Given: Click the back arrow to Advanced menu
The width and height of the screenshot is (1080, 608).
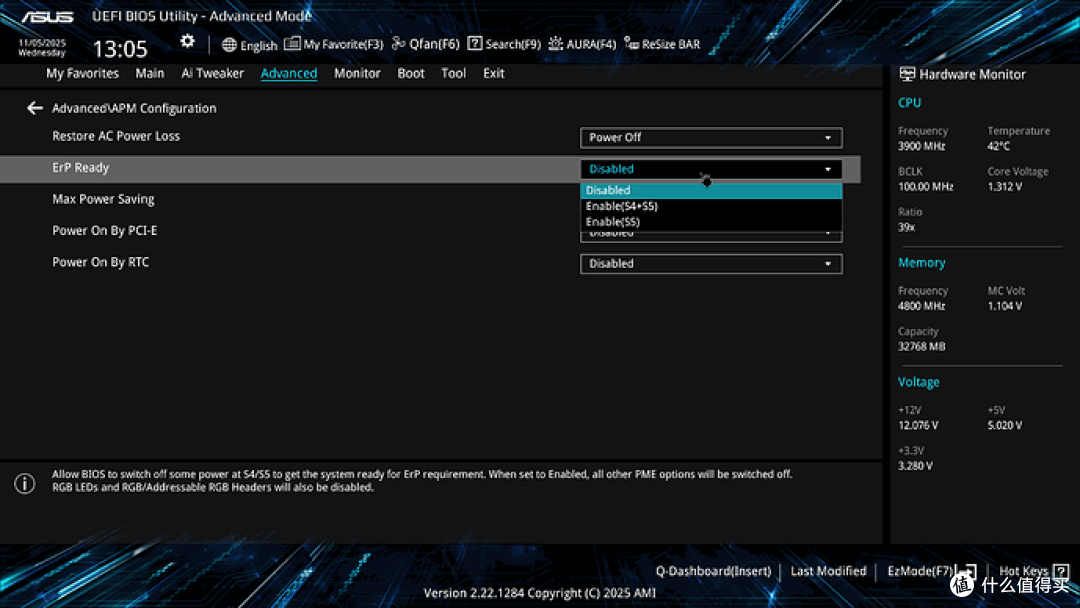Looking at the screenshot, I should pyautogui.click(x=34, y=108).
